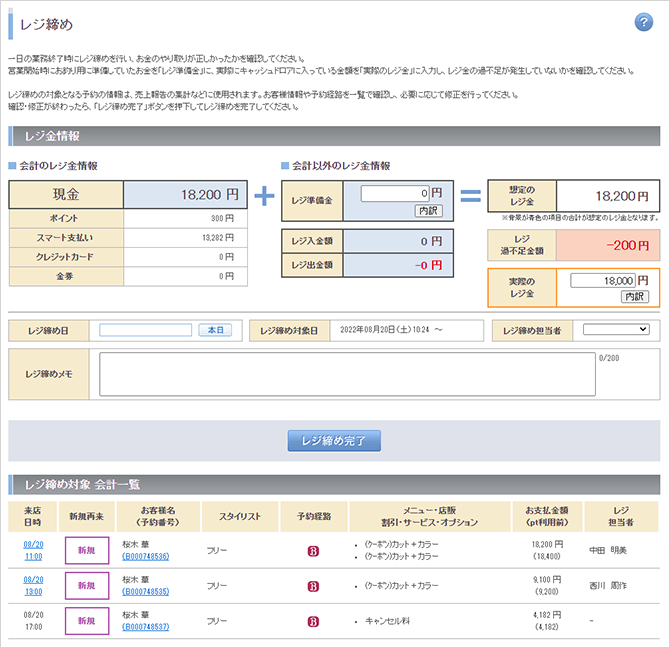
Task: Open the レジ締め担当者 dropdown
Action: (x=616, y=329)
